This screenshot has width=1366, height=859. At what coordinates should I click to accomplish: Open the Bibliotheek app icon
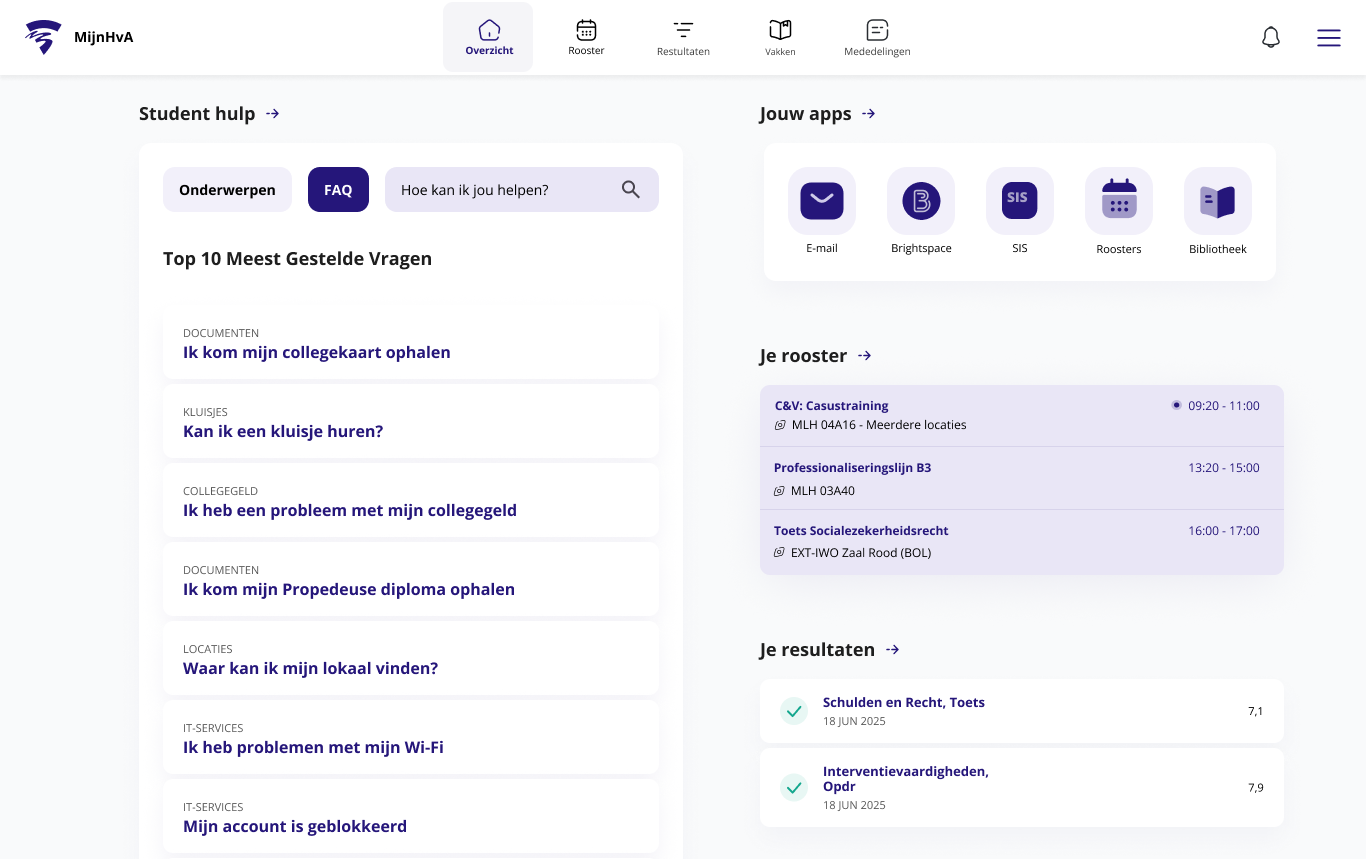pyautogui.click(x=1217, y=201)
